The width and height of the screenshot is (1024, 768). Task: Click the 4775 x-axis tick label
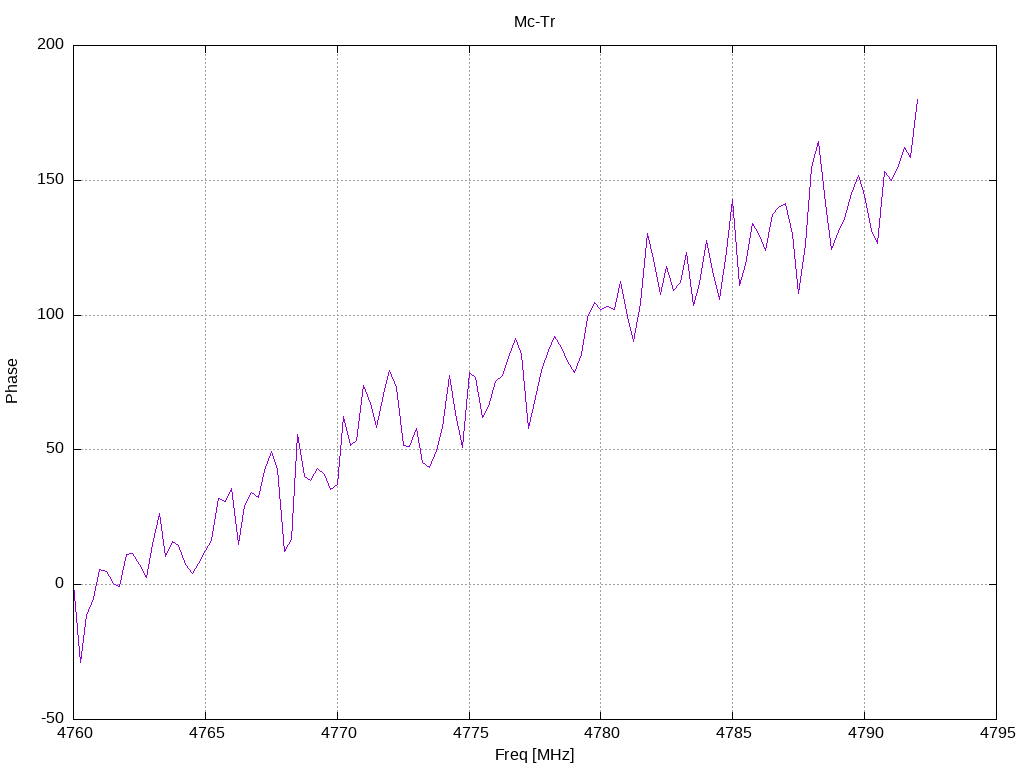pos(470,733)
